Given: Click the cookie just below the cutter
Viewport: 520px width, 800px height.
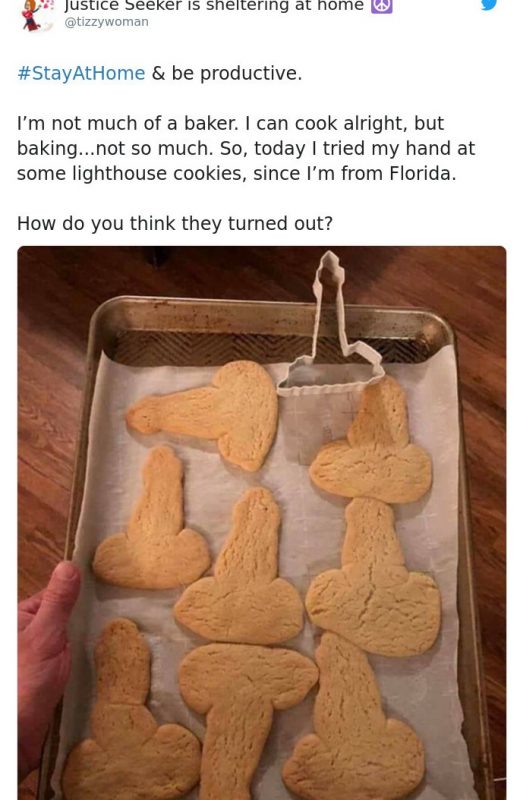Looking at the screenshot, I should click(x=372, y=443).
